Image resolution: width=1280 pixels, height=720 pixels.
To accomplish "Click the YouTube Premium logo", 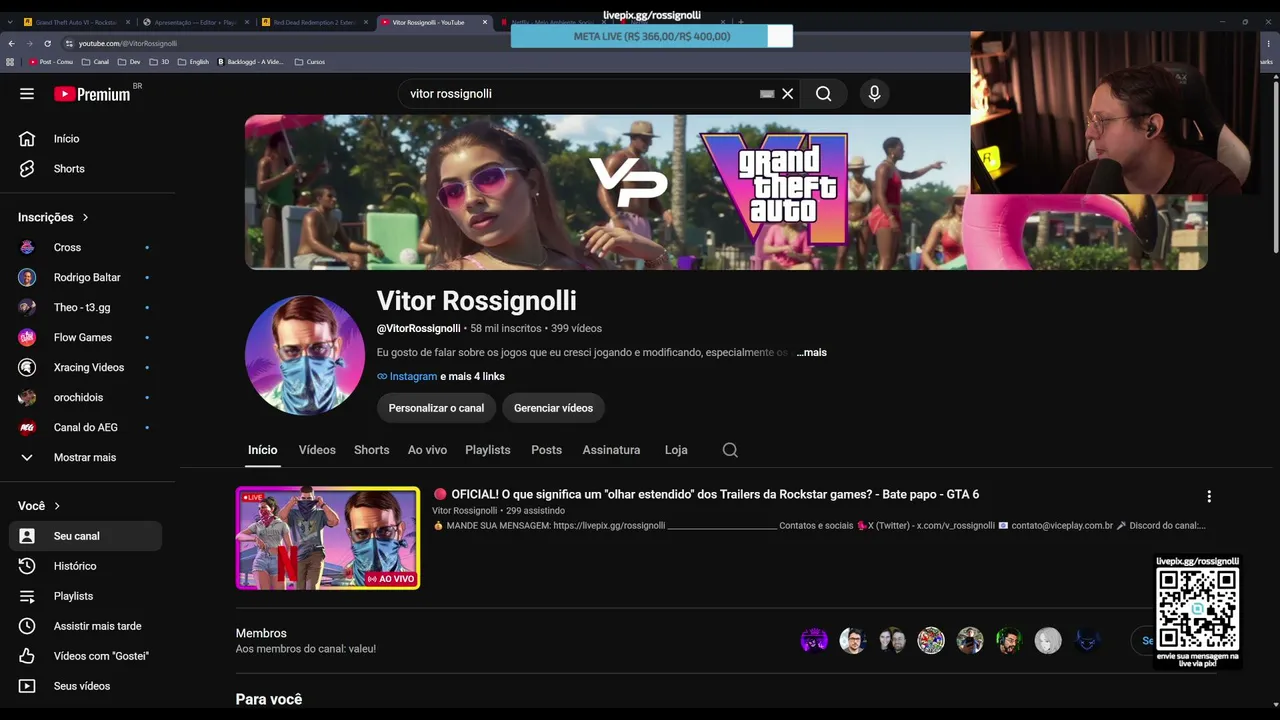I will coord(92,94).
